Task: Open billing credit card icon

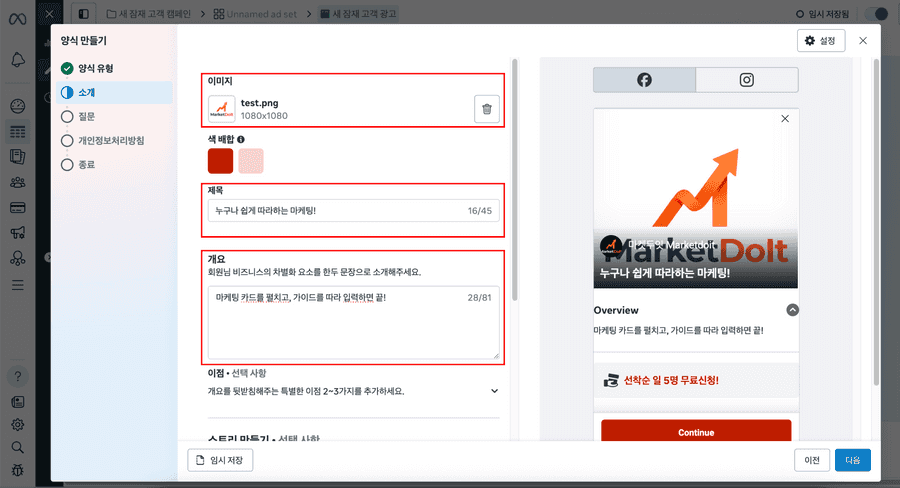Action: pyautogui.click(x=18, y=207)
